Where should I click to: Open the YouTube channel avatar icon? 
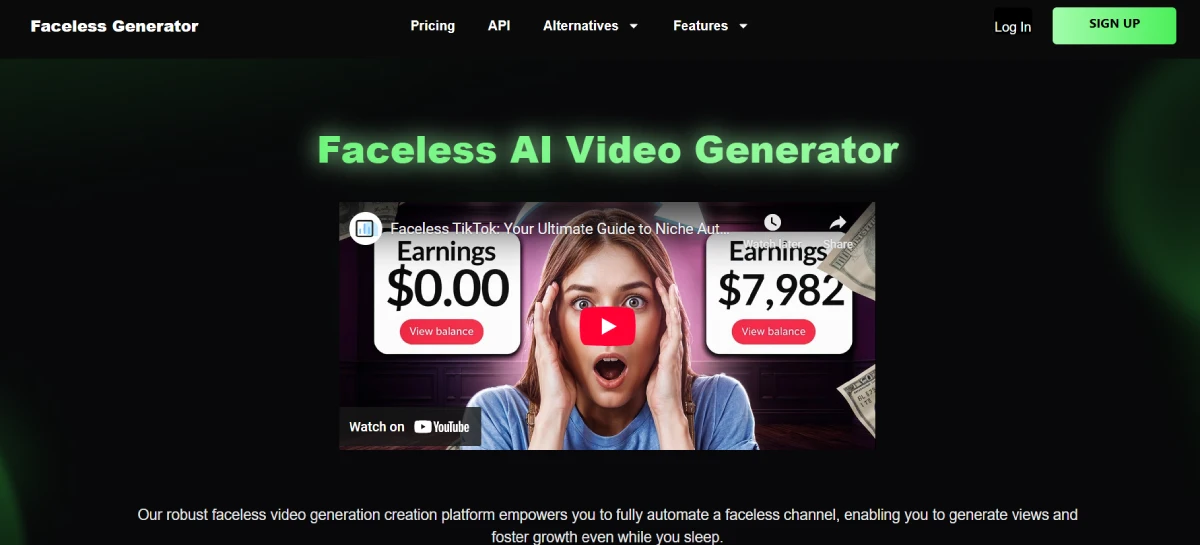[365, 228]
